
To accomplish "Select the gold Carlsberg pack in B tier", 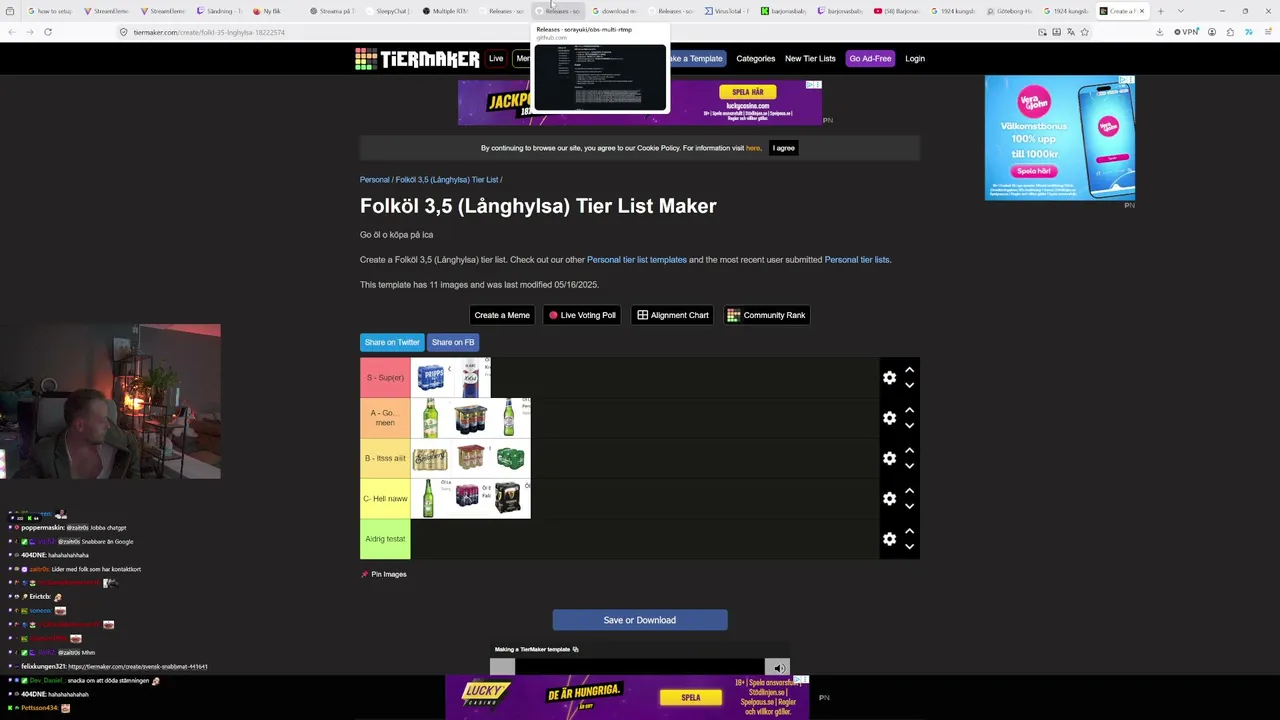I will 430,458.
